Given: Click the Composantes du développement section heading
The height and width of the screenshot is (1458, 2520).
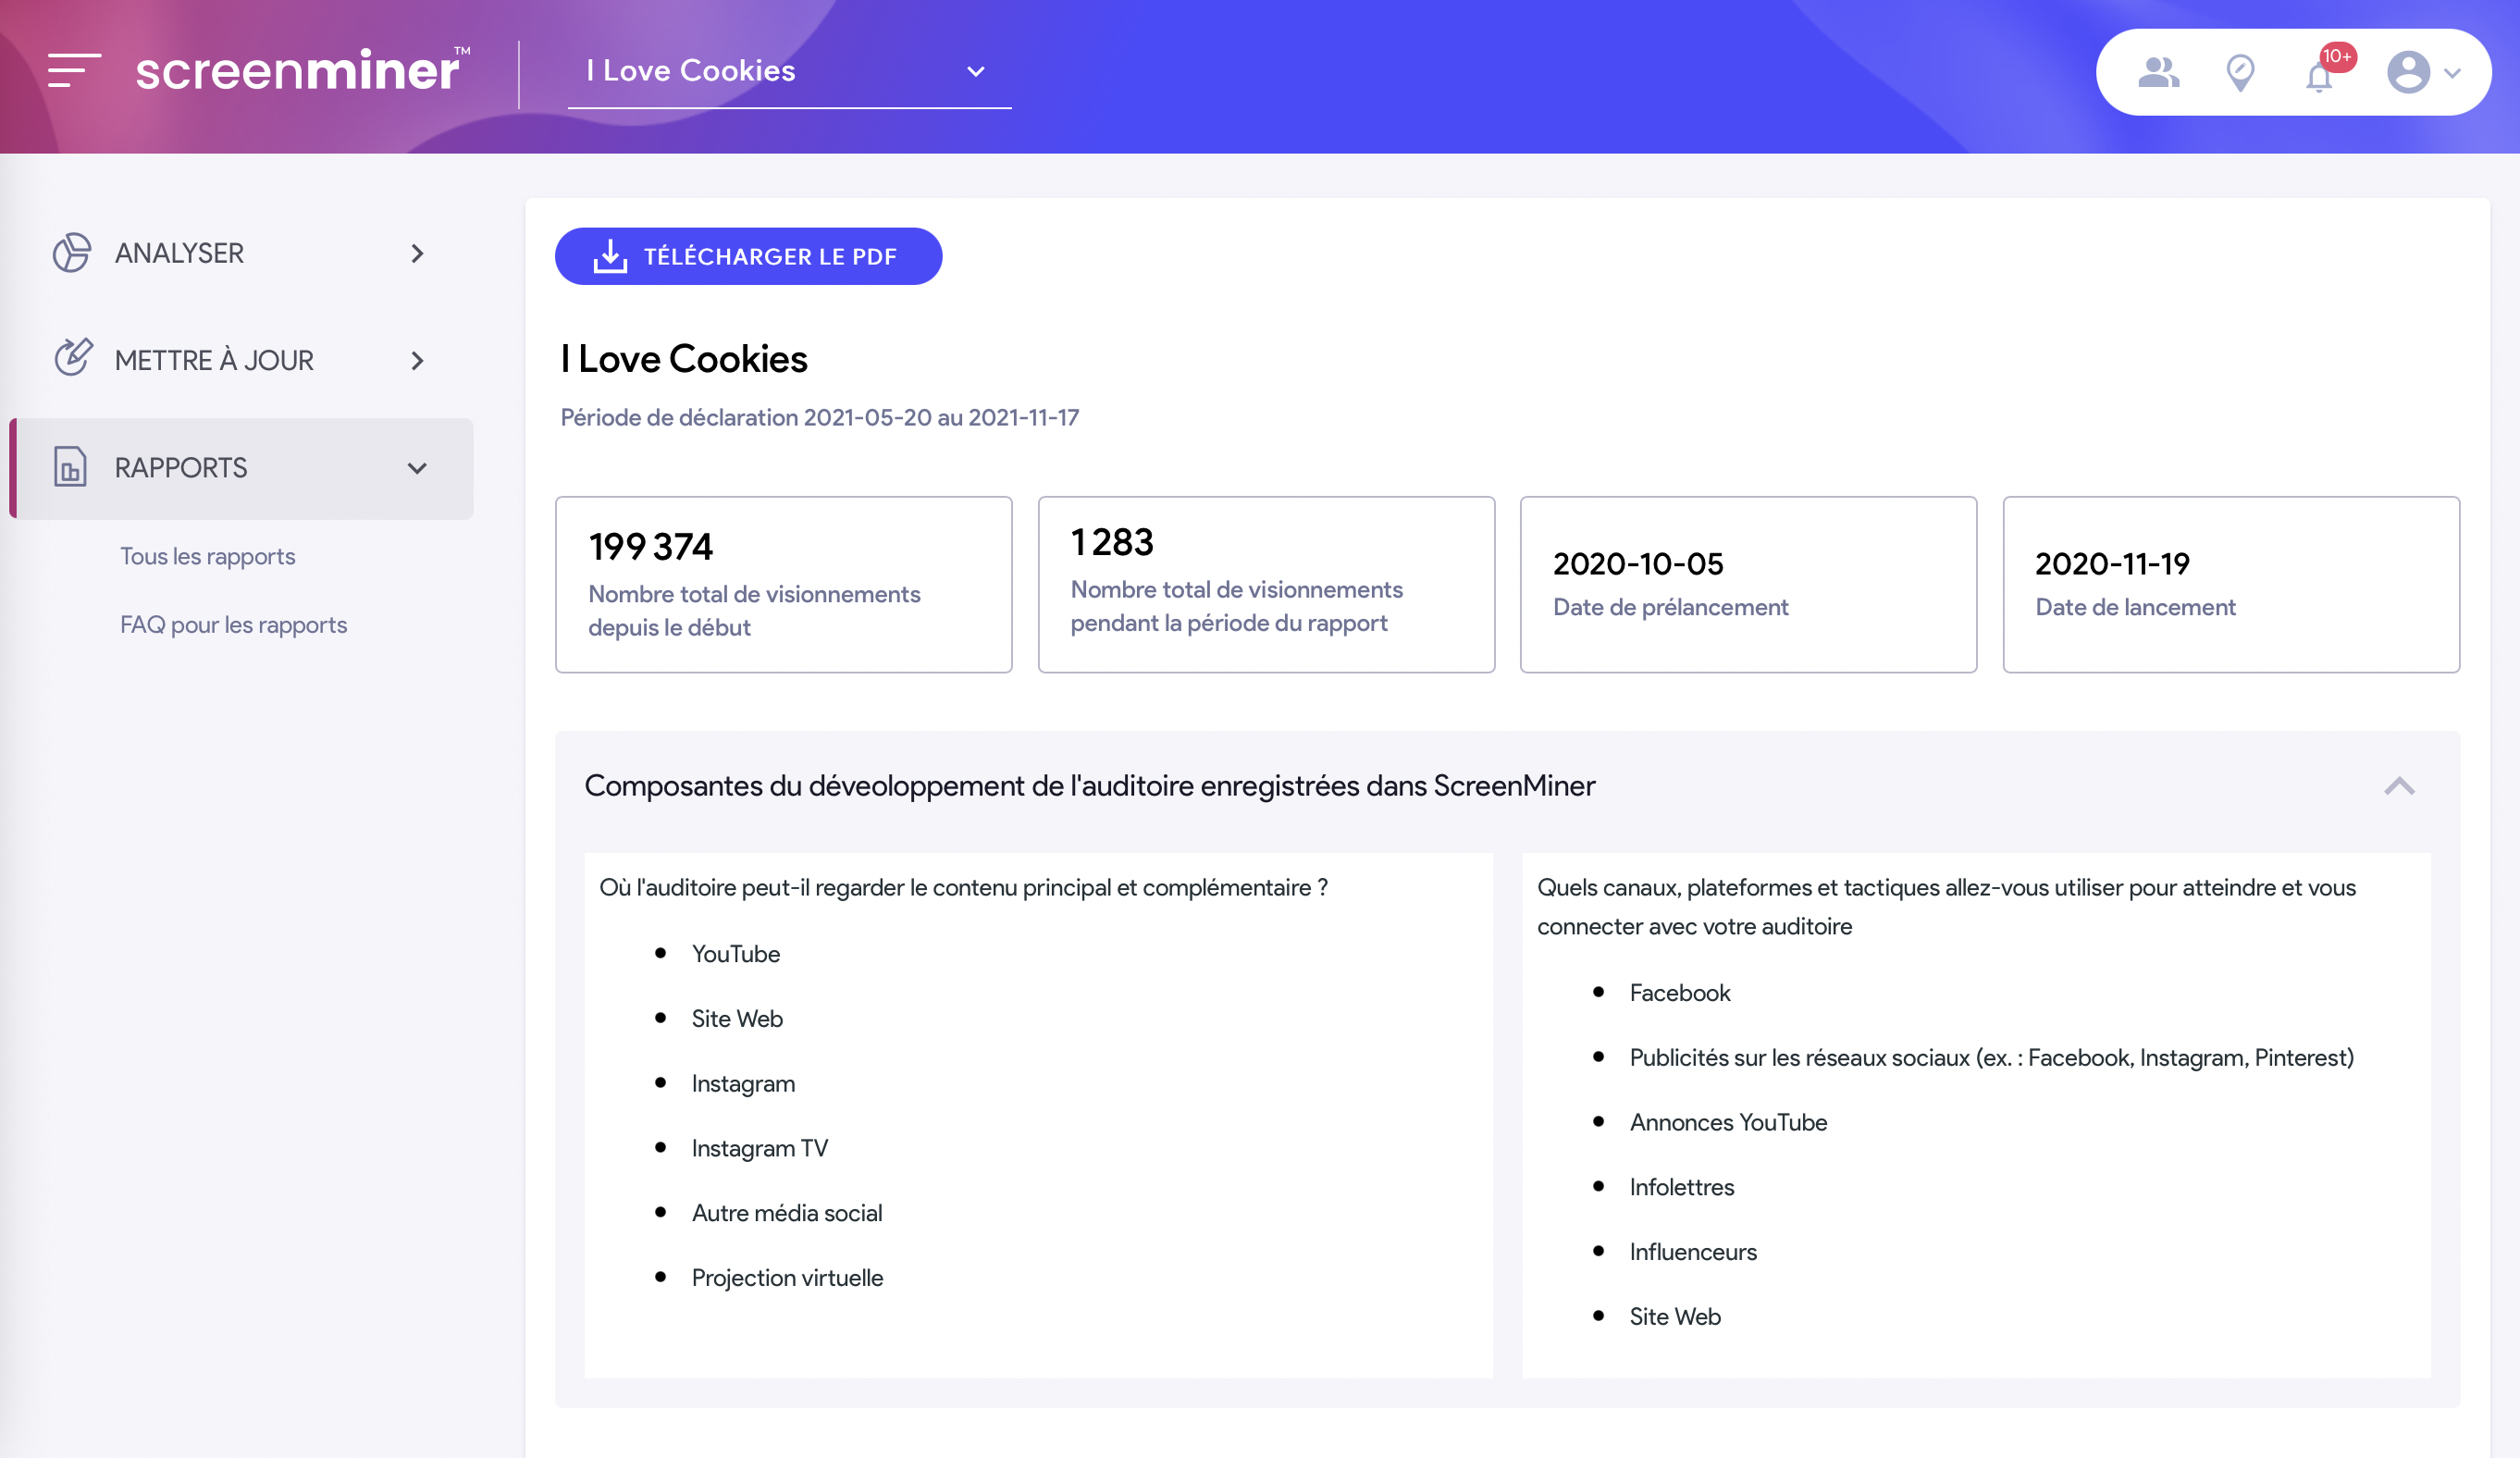Looking at the screenshot, I should [x=1090, y=786].
